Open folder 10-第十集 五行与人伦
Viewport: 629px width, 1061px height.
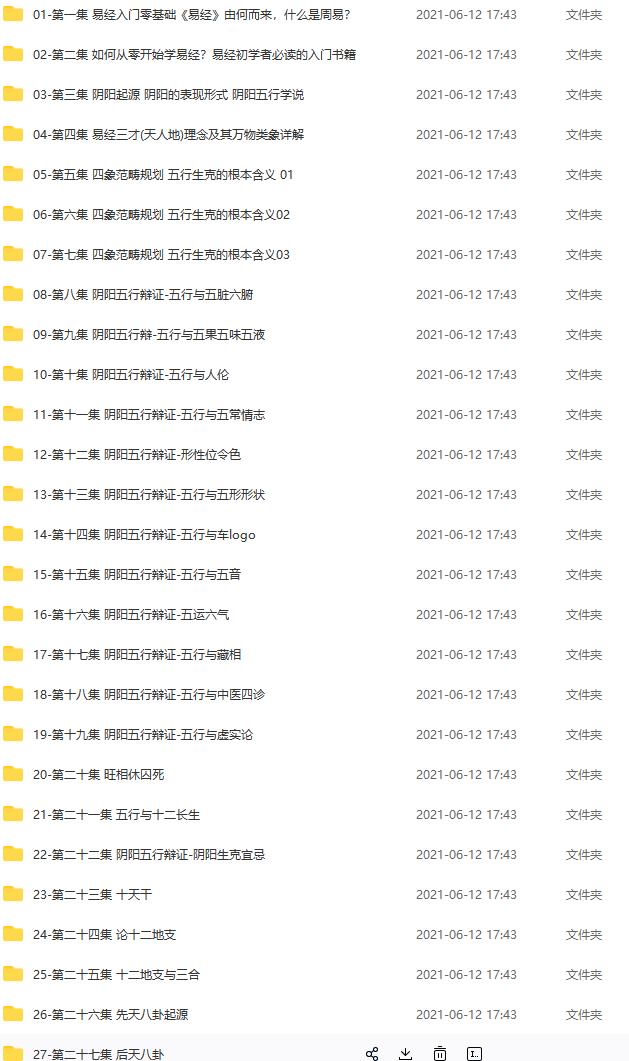coord(131,374)
